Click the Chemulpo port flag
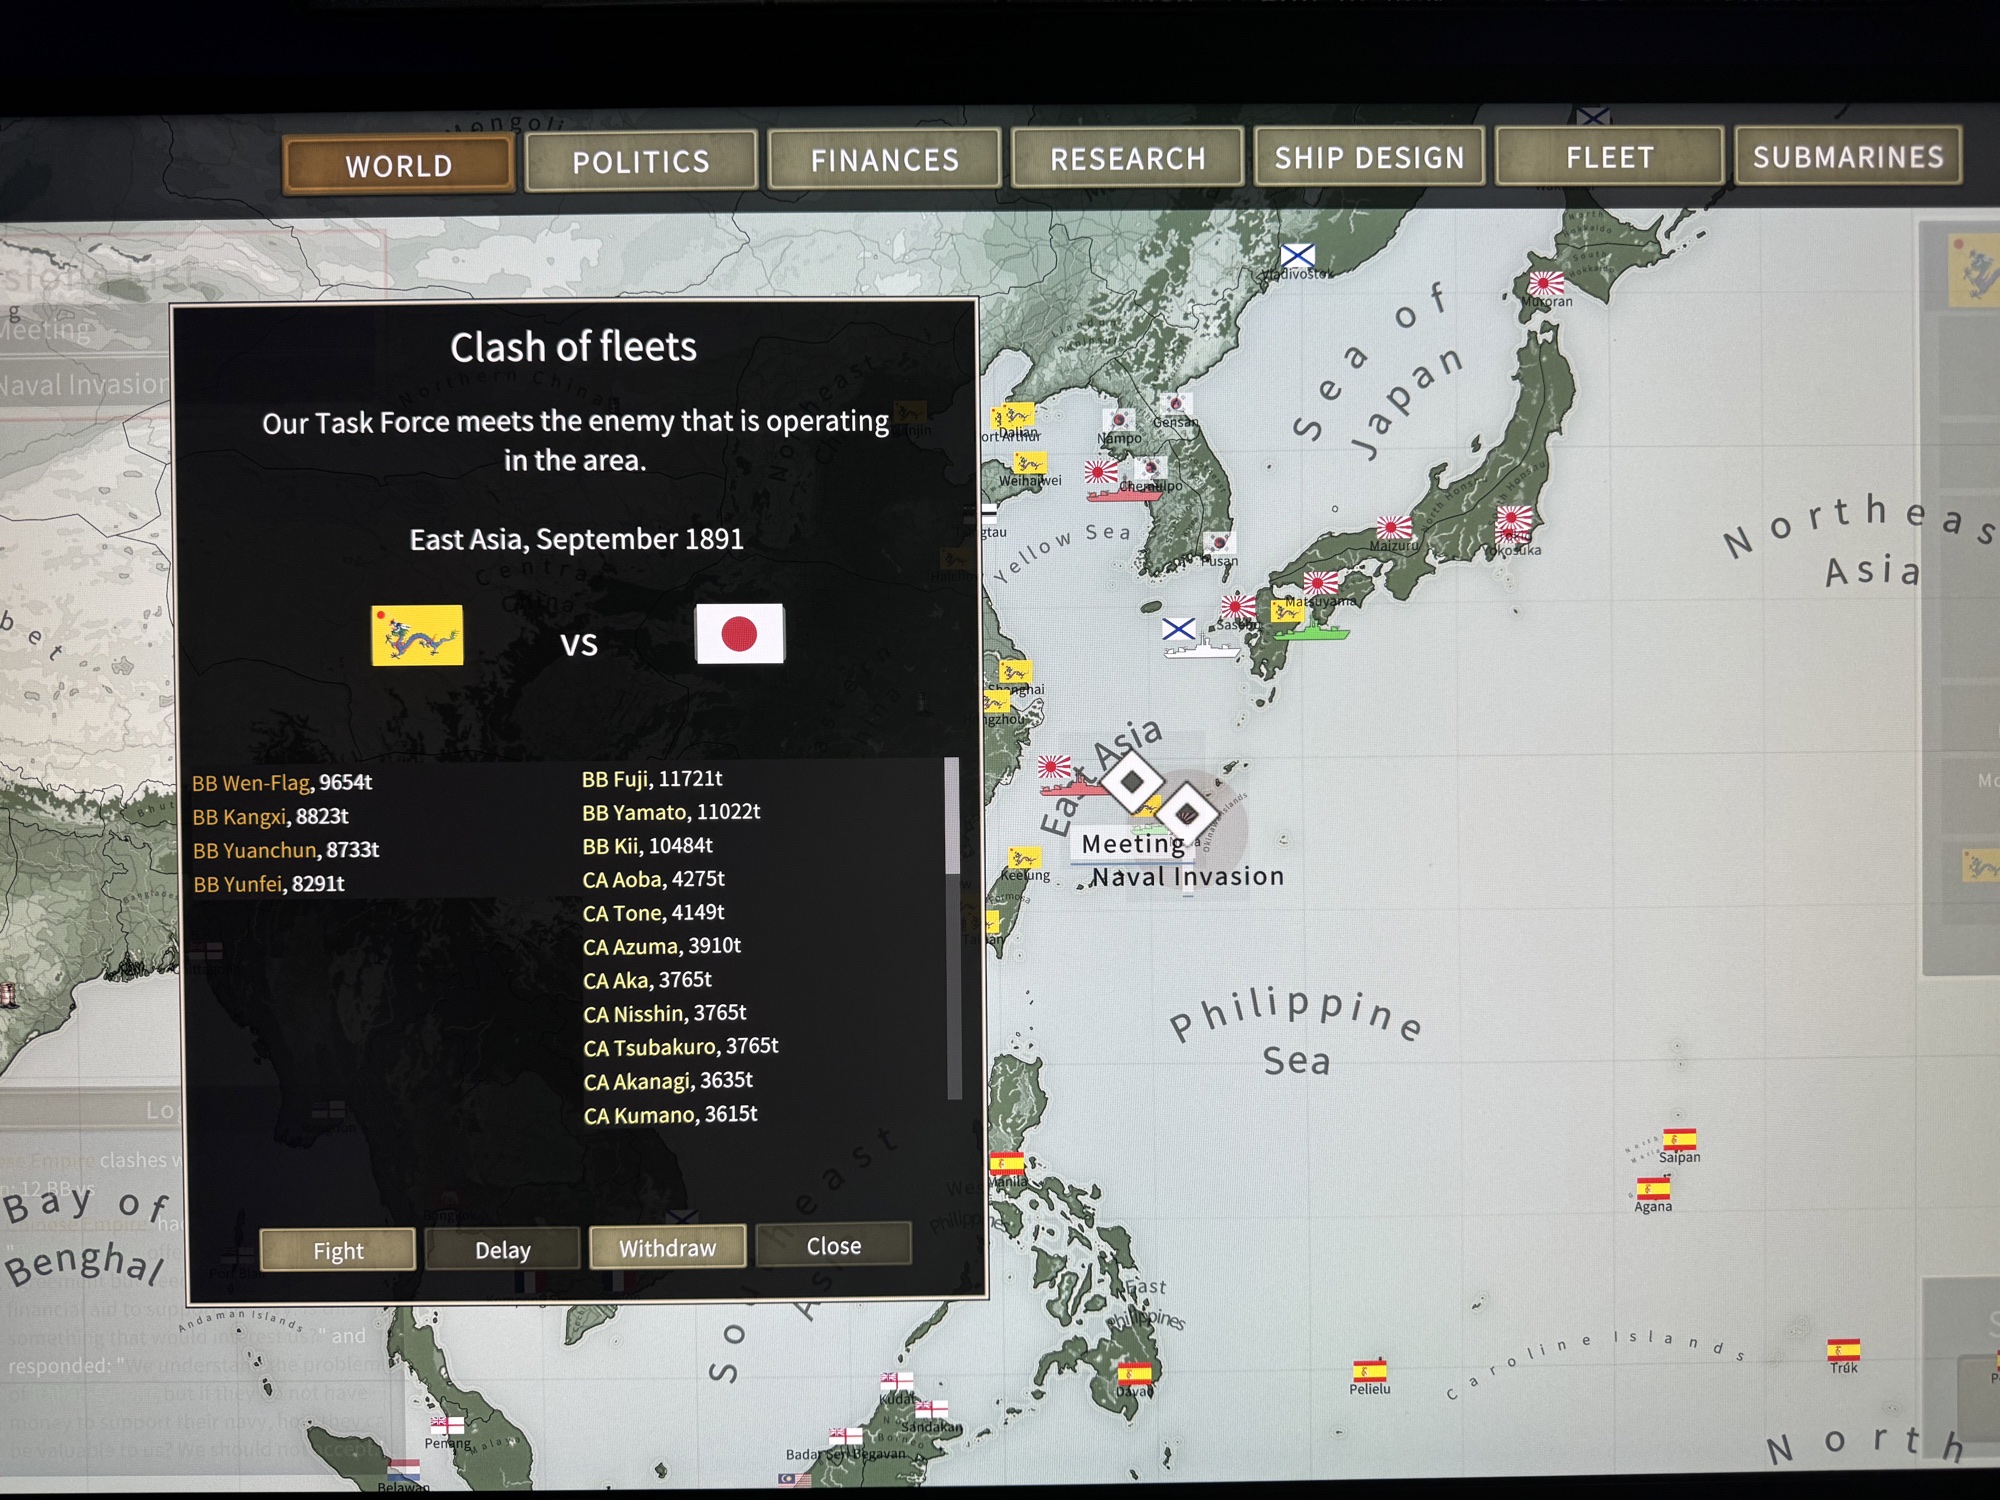Screen dimensions: 2000x1500 click(1150, 468)
